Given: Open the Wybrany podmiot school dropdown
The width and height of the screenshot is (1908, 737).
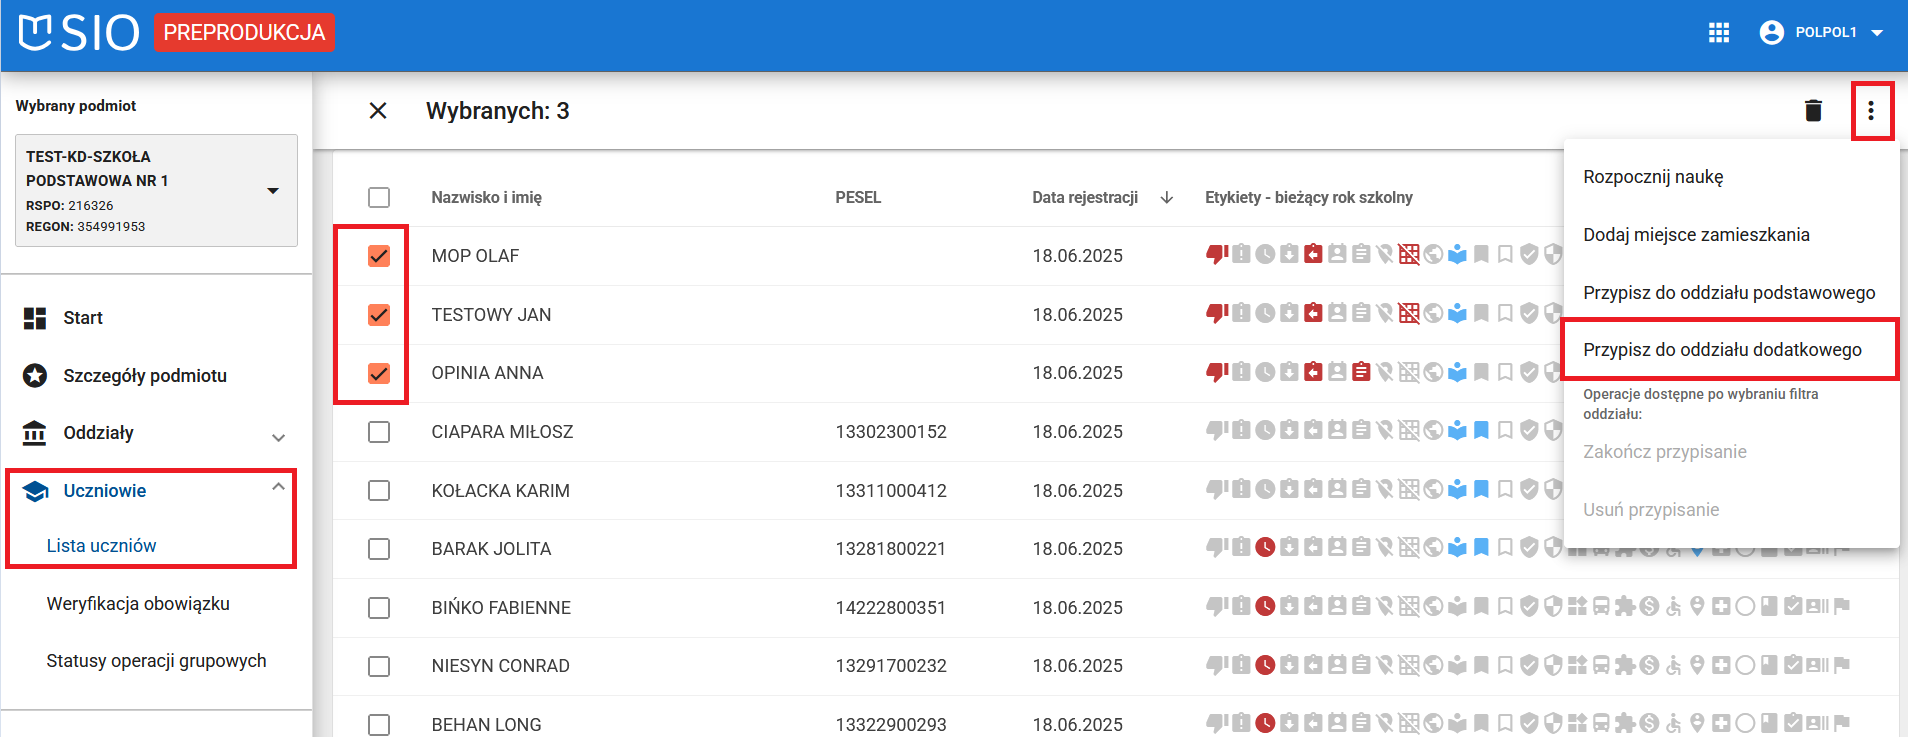Looking at the screenshot, I should 272,191.
